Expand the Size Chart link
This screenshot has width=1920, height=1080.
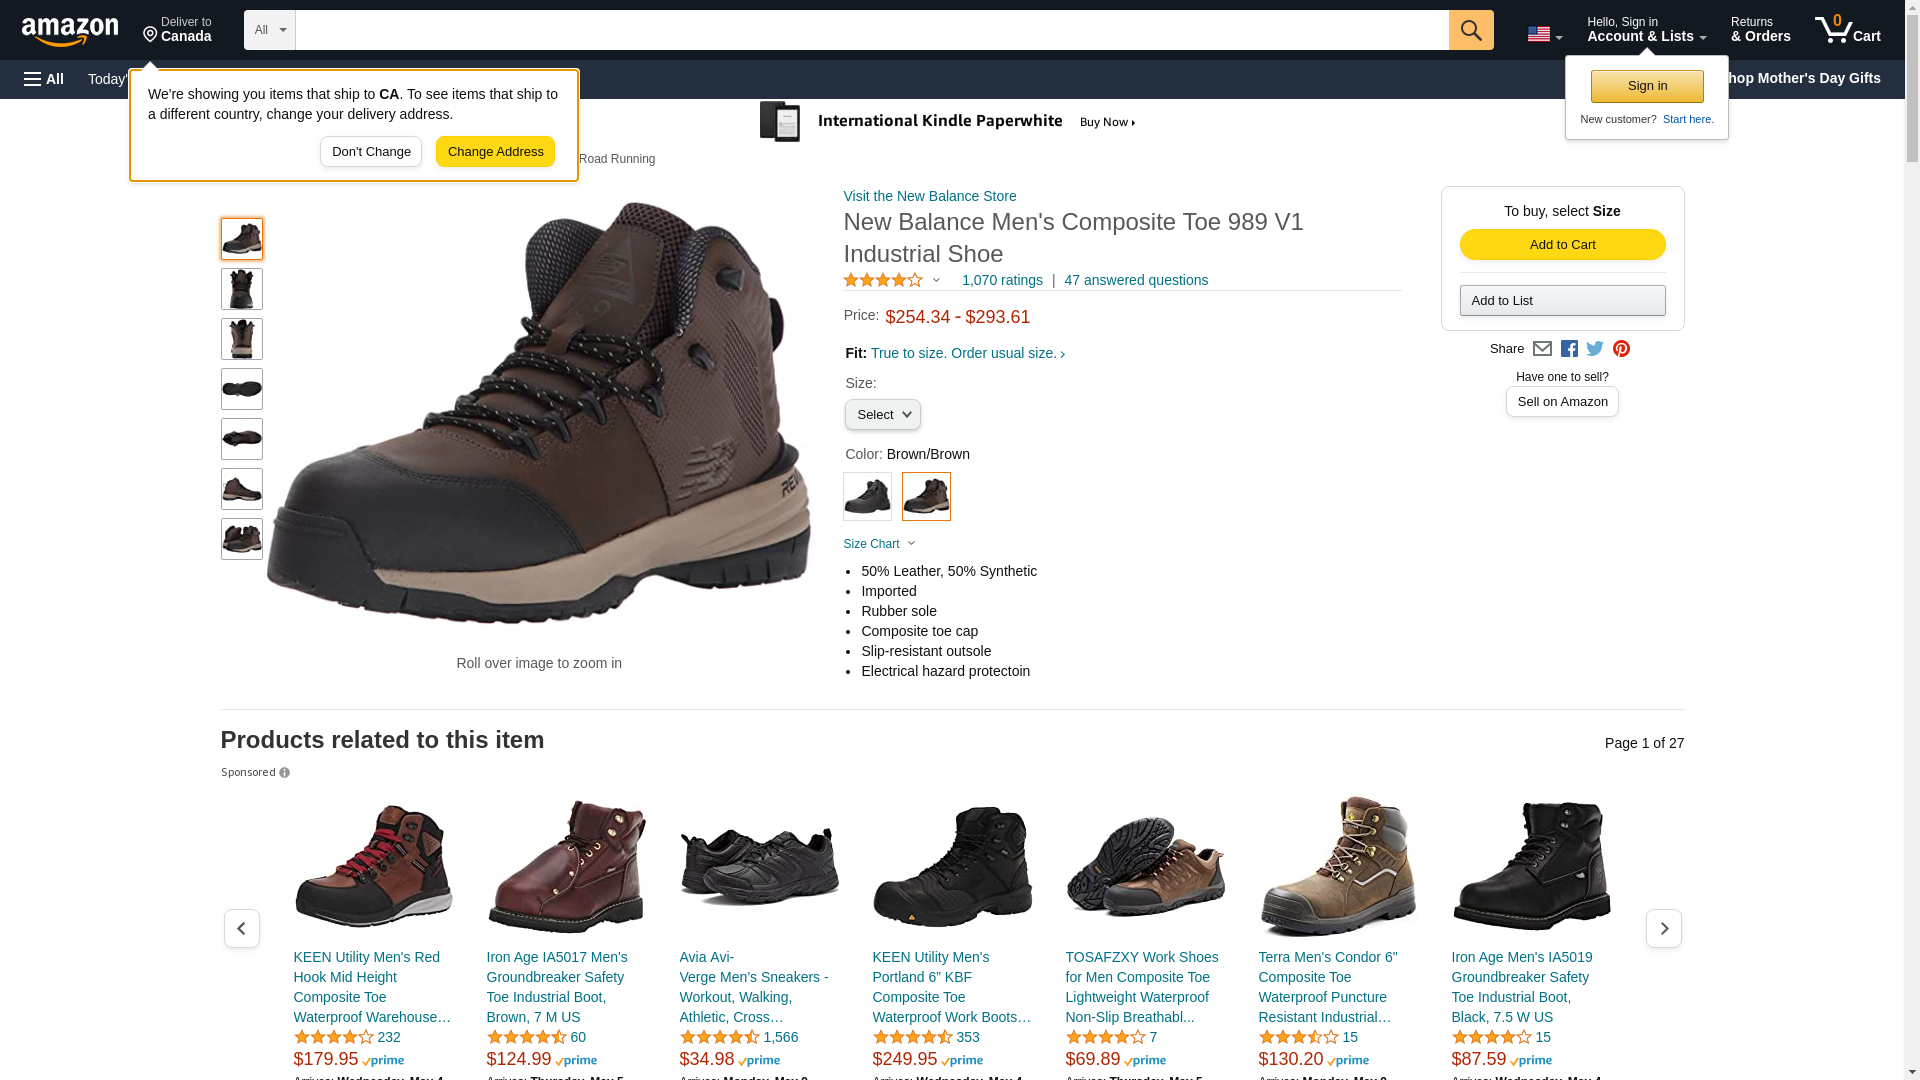tap(878, 544)
